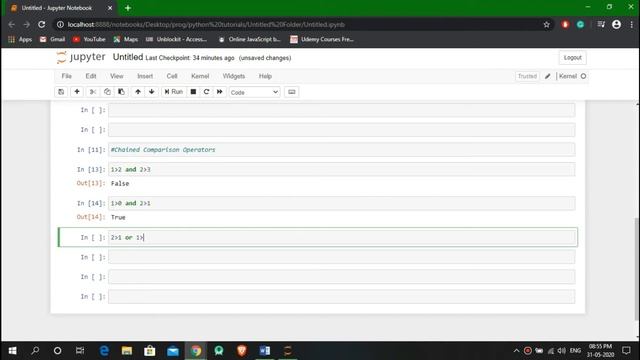The height and width of the screenshot is (360, 640).
Task: Open the Apps bookmark shortcut
Action: tap(20, 40)
